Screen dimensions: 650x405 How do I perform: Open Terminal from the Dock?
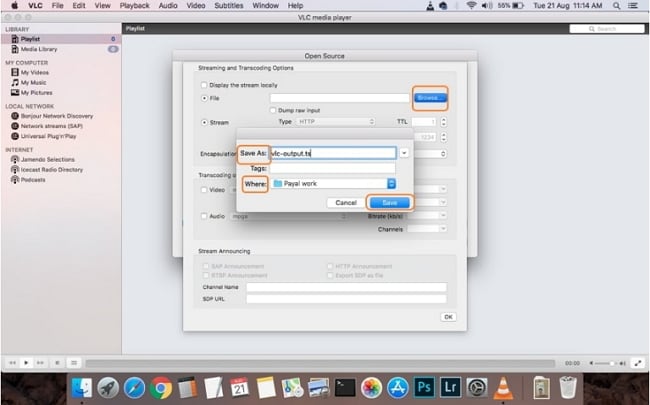[345, 388]
